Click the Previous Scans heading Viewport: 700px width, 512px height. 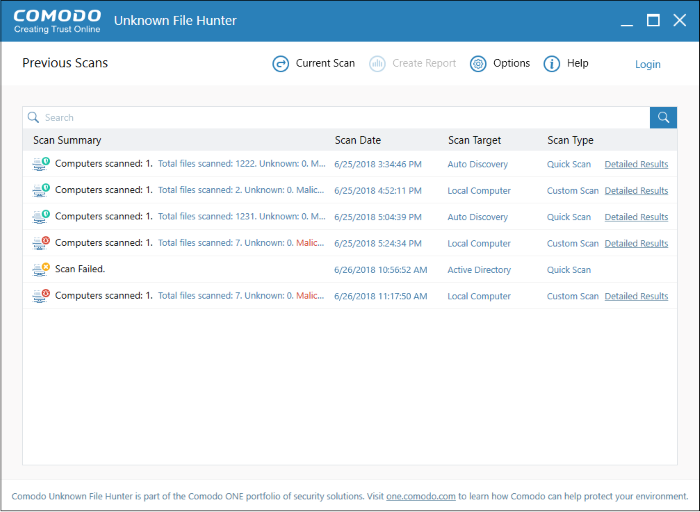pyautogui.click(x=65, y=63)
